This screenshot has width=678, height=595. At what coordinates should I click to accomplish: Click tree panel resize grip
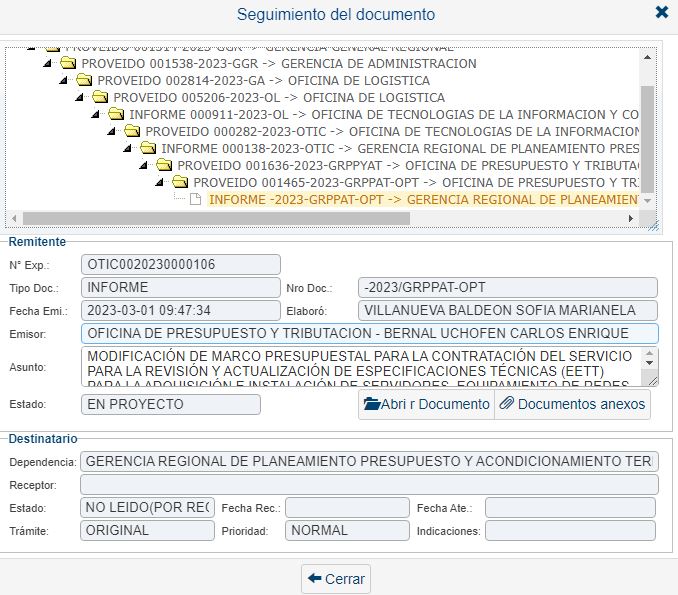(x=653, y=226)
